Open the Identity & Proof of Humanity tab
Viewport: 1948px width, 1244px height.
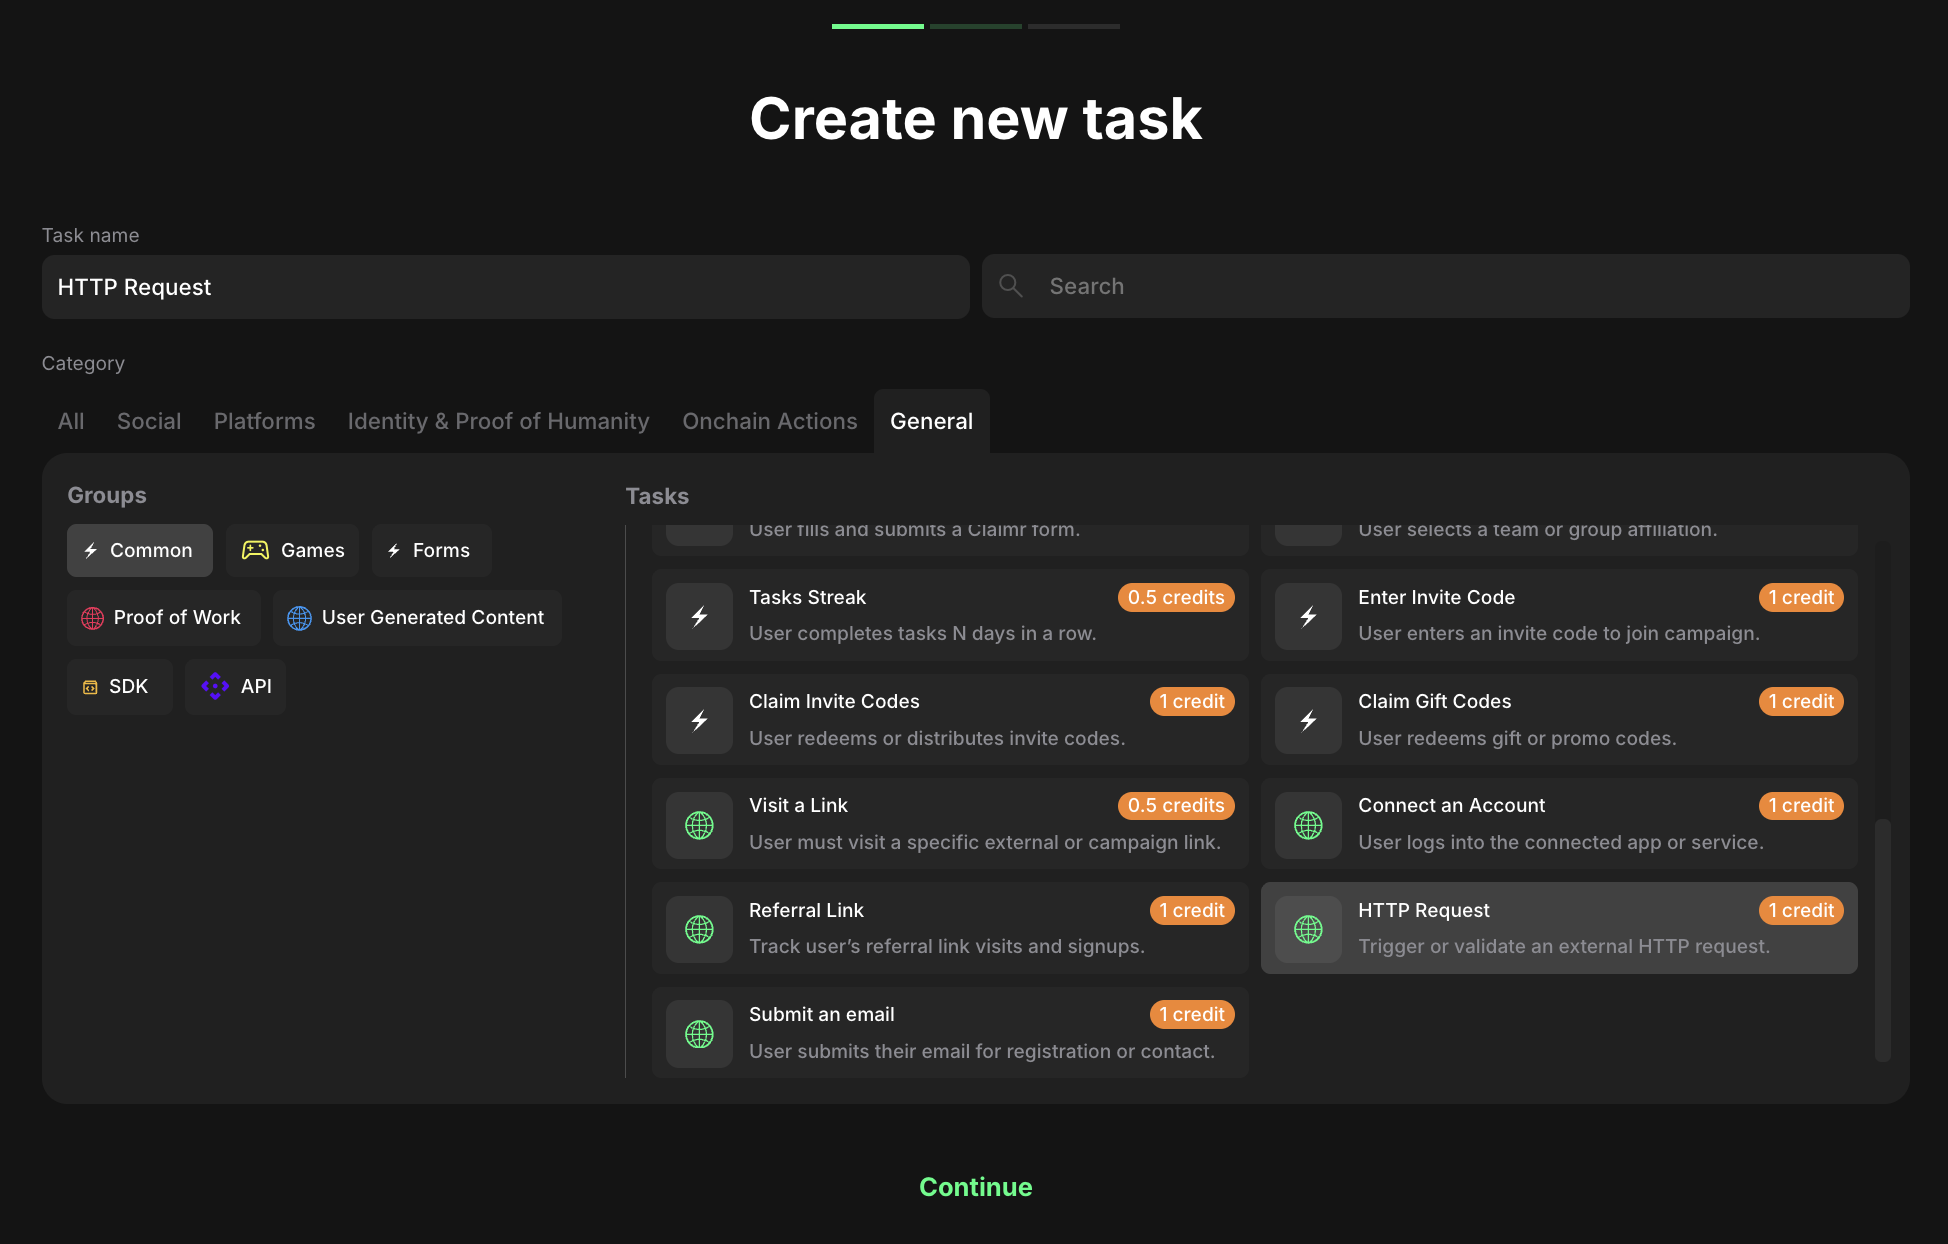tap(498, 421)
